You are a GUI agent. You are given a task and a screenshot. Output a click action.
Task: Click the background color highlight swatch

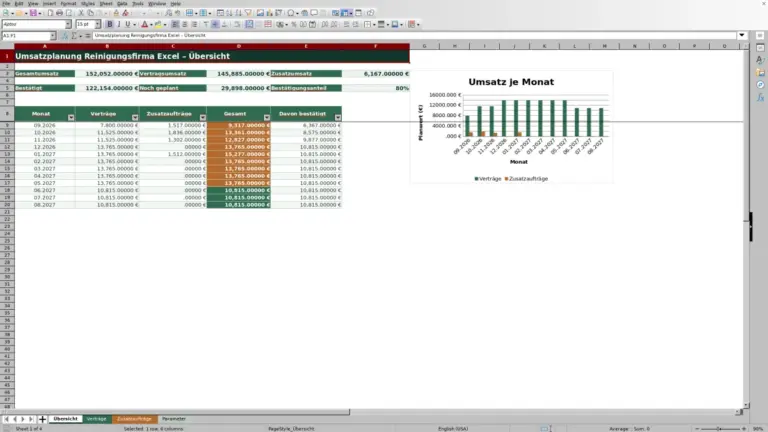(x=158, y=24)
